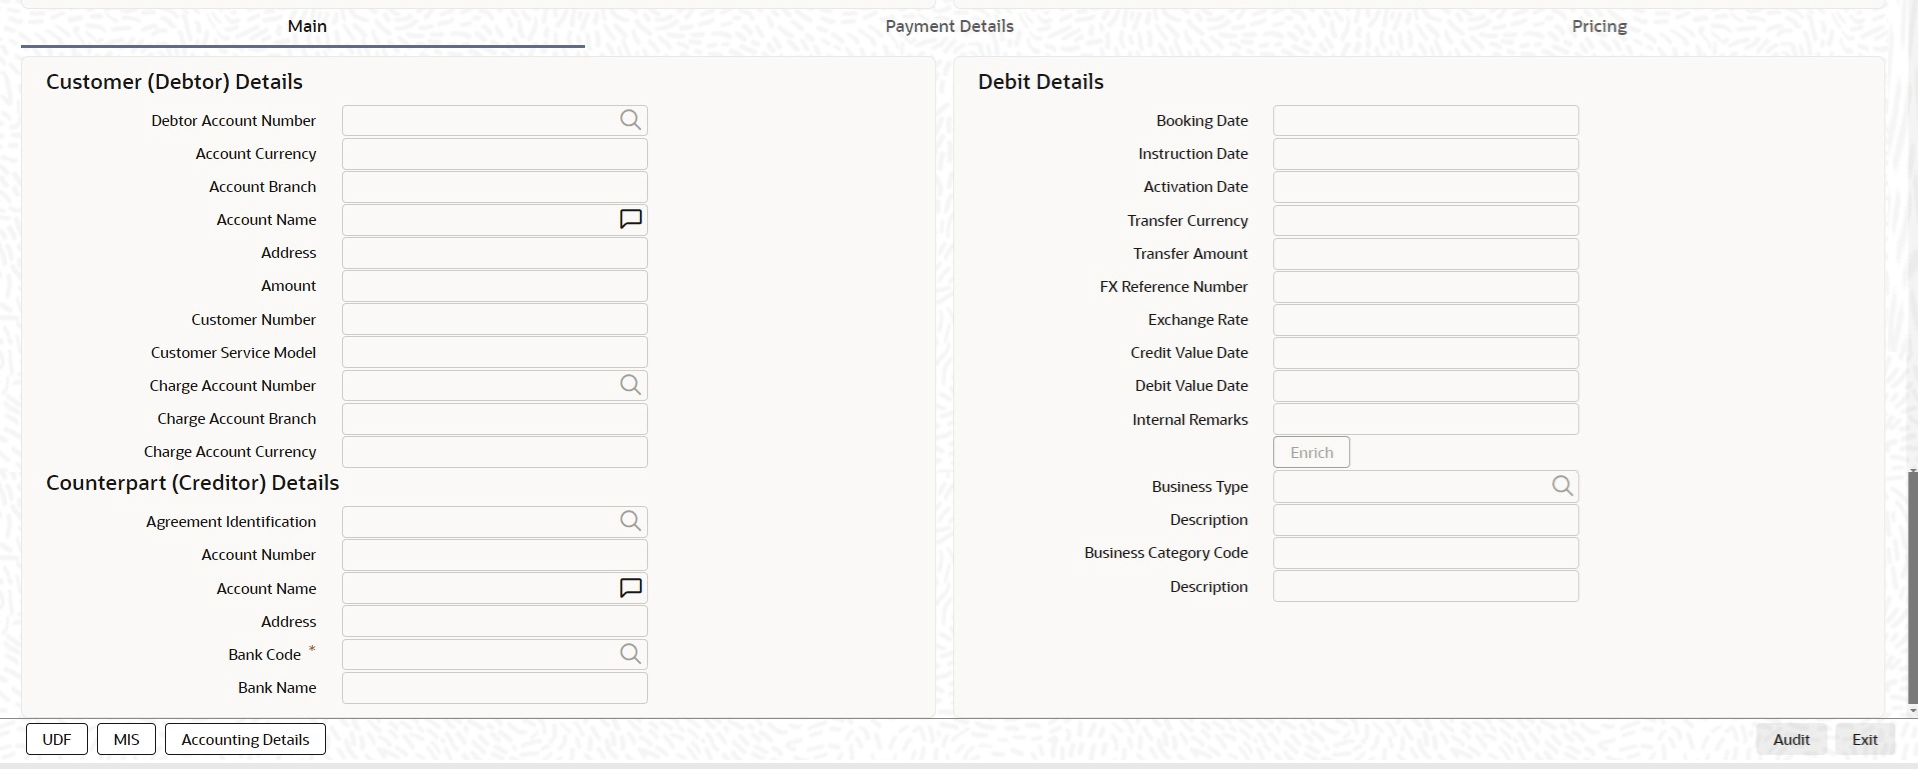
Task: Click the vertical scrollbar thumb
Action: click(x=1912, y=586)
